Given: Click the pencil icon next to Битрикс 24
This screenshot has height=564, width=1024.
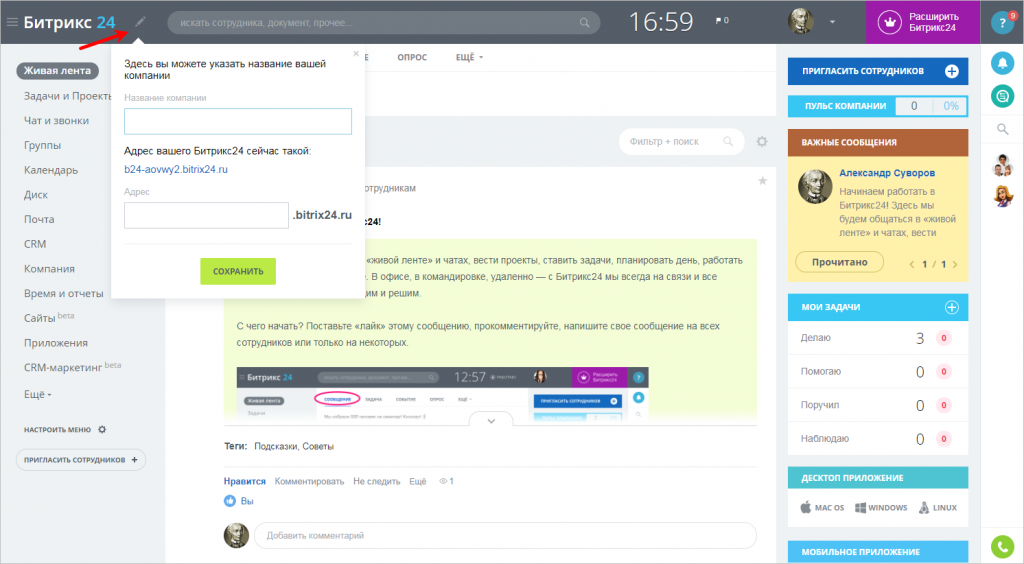Looking at the screenshot, I should (141, 21).
